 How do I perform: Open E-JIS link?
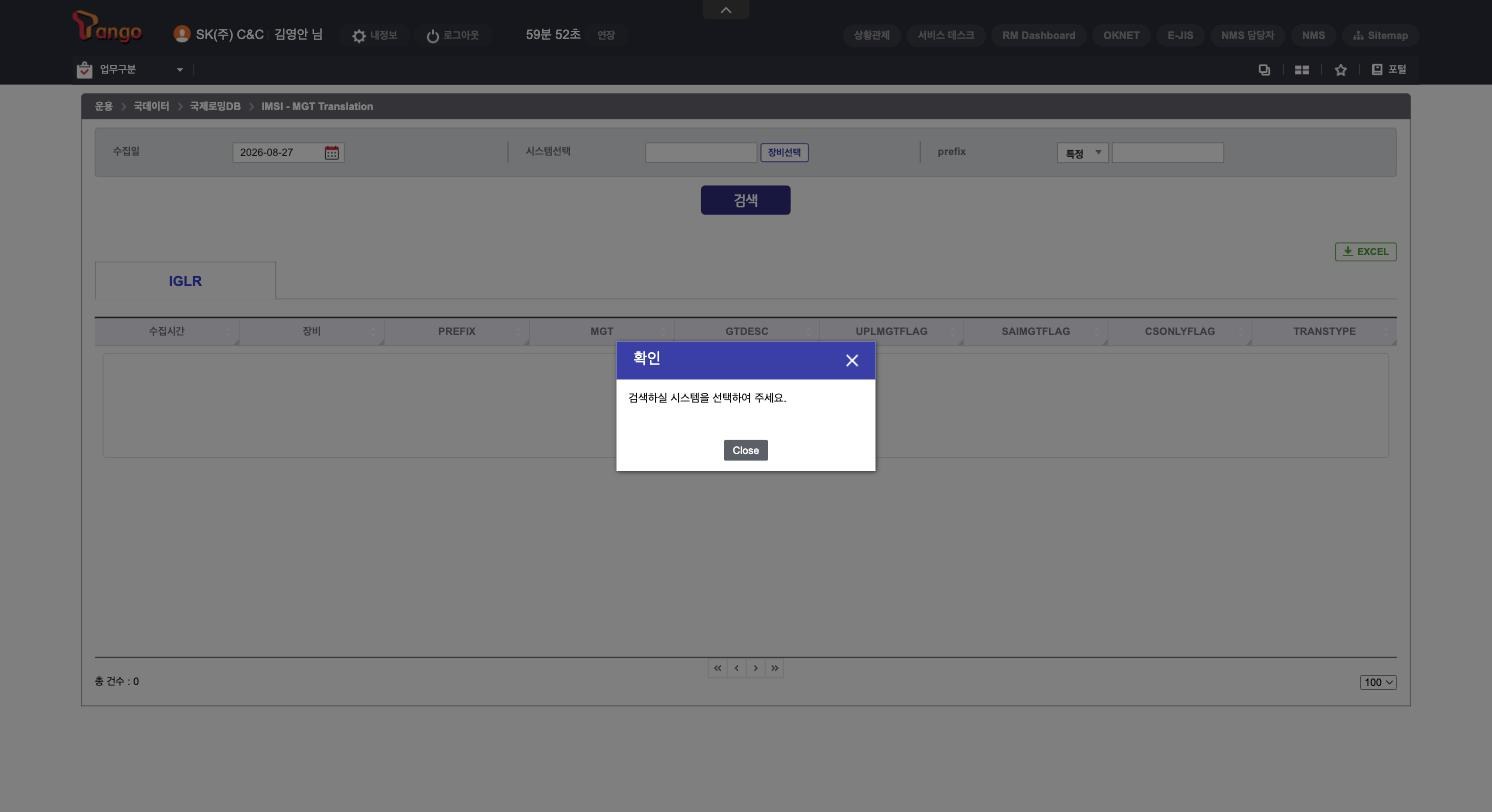[x=1180, y=35]
